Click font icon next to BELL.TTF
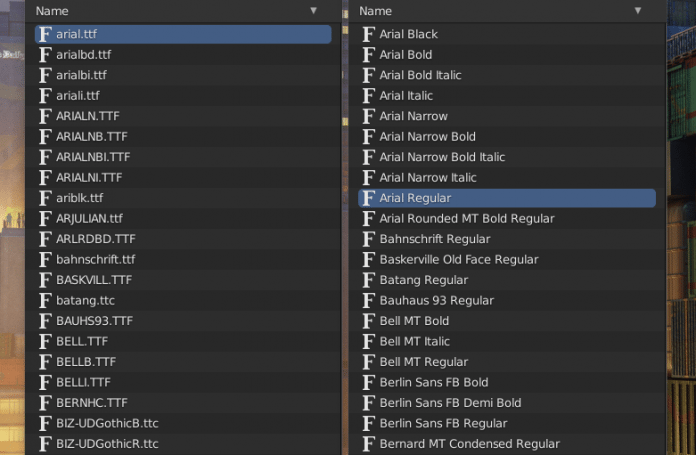Screen dimensions: 696x455 click(45, 341)
